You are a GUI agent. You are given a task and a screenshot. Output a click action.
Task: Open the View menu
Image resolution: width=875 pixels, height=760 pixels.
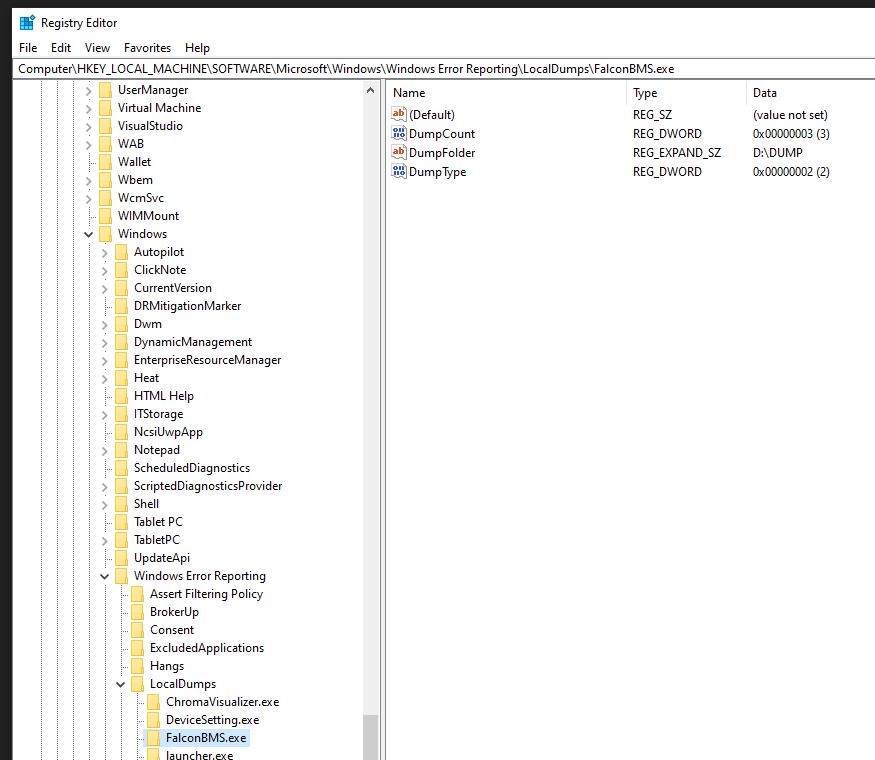pyautogui.click(x=97, y=48)
